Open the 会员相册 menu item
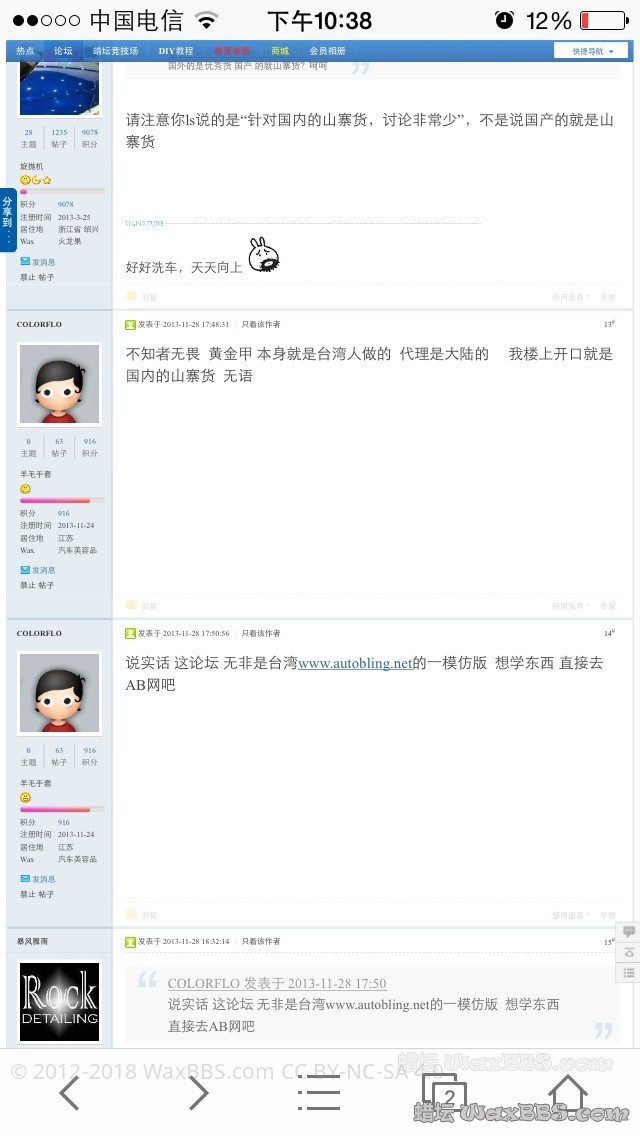 pyautogui.click(x=328, y=51)
